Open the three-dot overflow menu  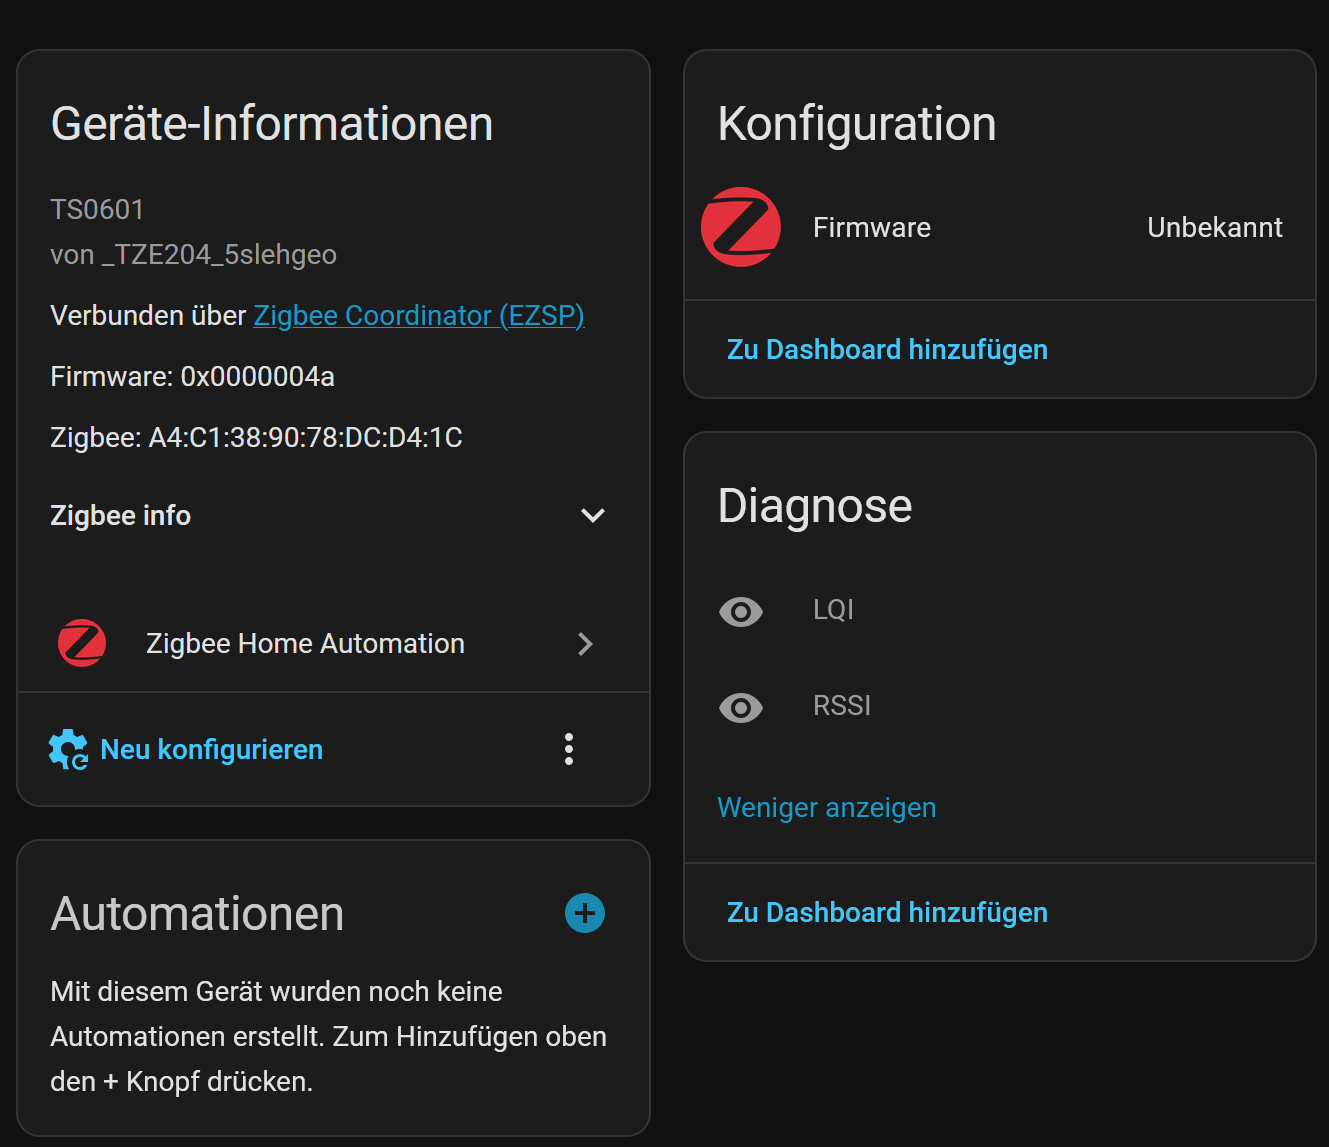coord(569,750)
